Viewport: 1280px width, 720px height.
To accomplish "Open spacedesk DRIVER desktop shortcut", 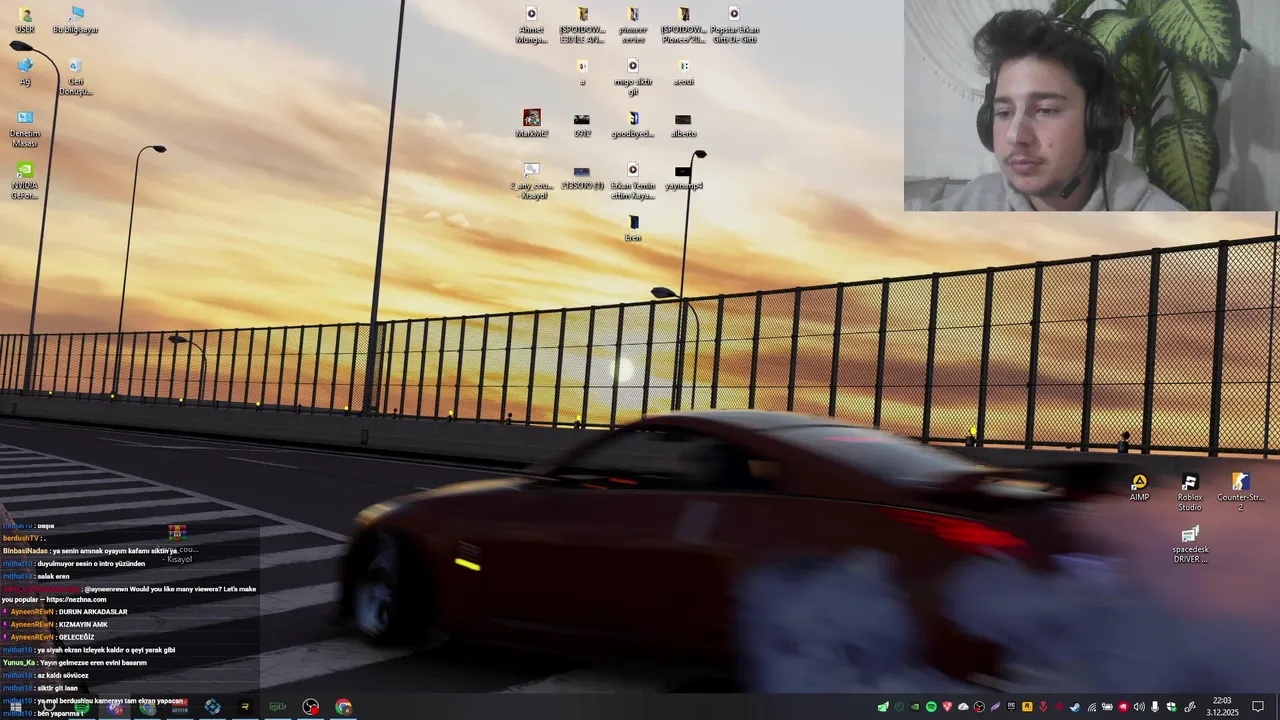I will pyautogui.click(x=1190, y=545).
